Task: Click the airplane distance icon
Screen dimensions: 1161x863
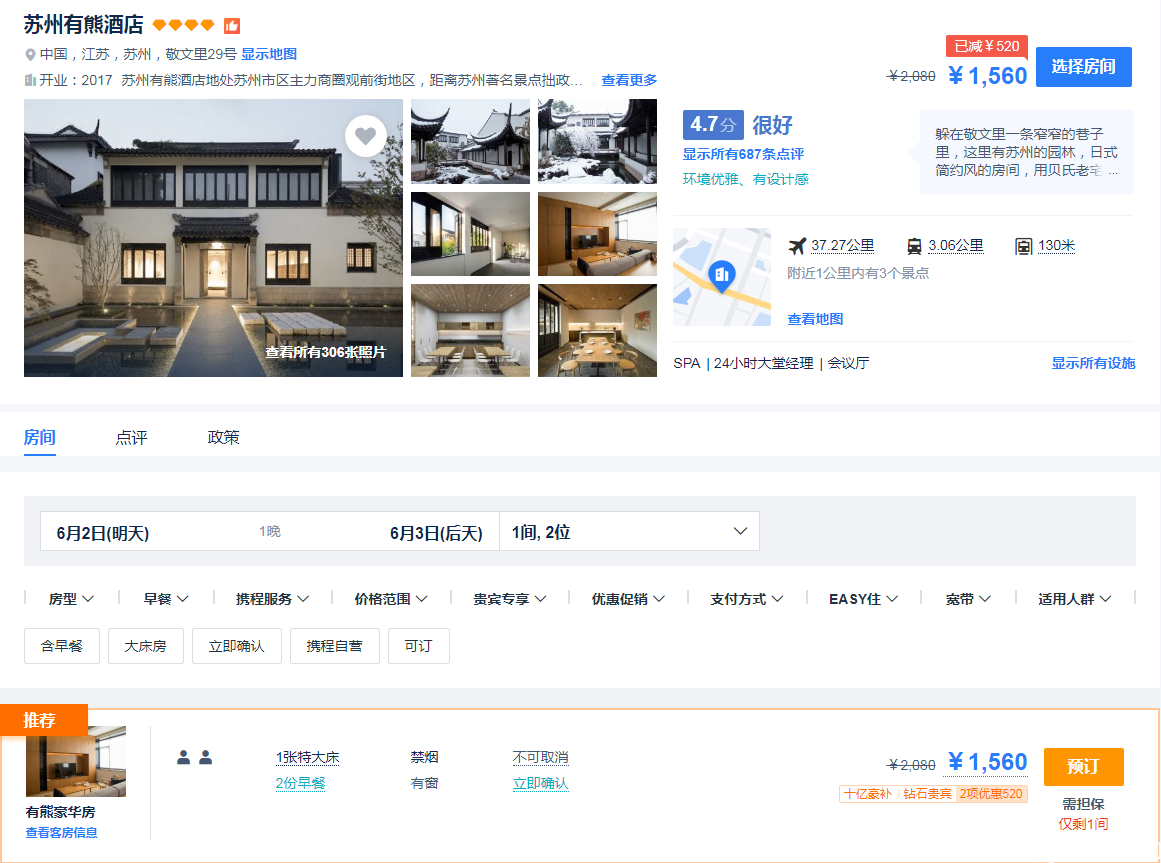Action: pyautogui.click(x=797, y=246)
